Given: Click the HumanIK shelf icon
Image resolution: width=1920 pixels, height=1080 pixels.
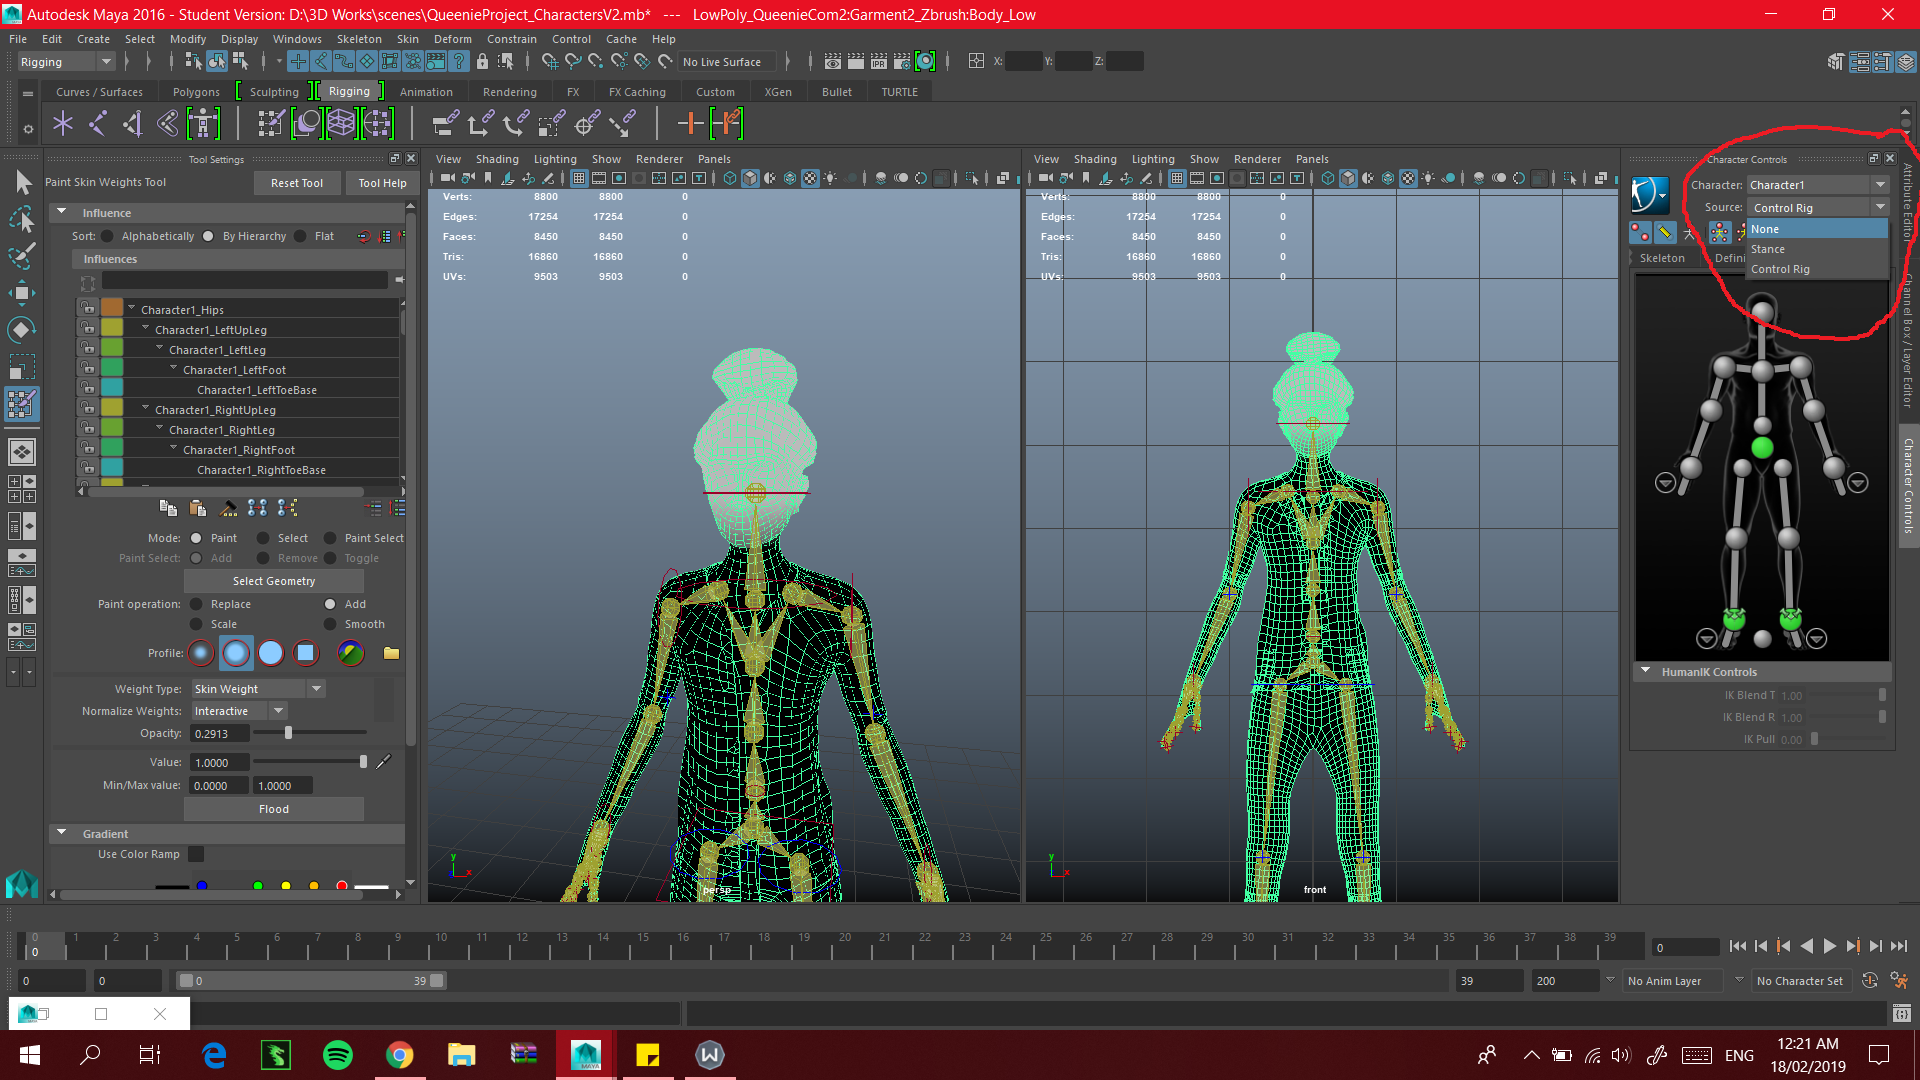Looking at the screenshot, I should [x=203, y=124].
